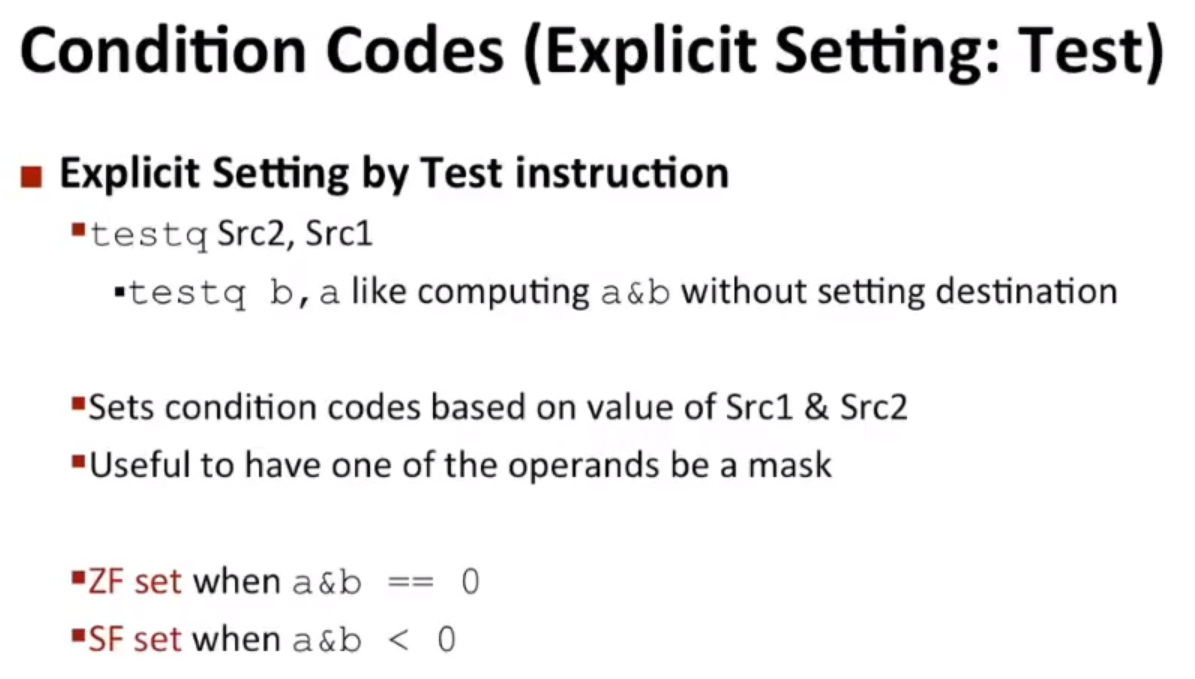Click the words like computing a&b
Screen dimensions: 1195x679
[x=511, y=292]
